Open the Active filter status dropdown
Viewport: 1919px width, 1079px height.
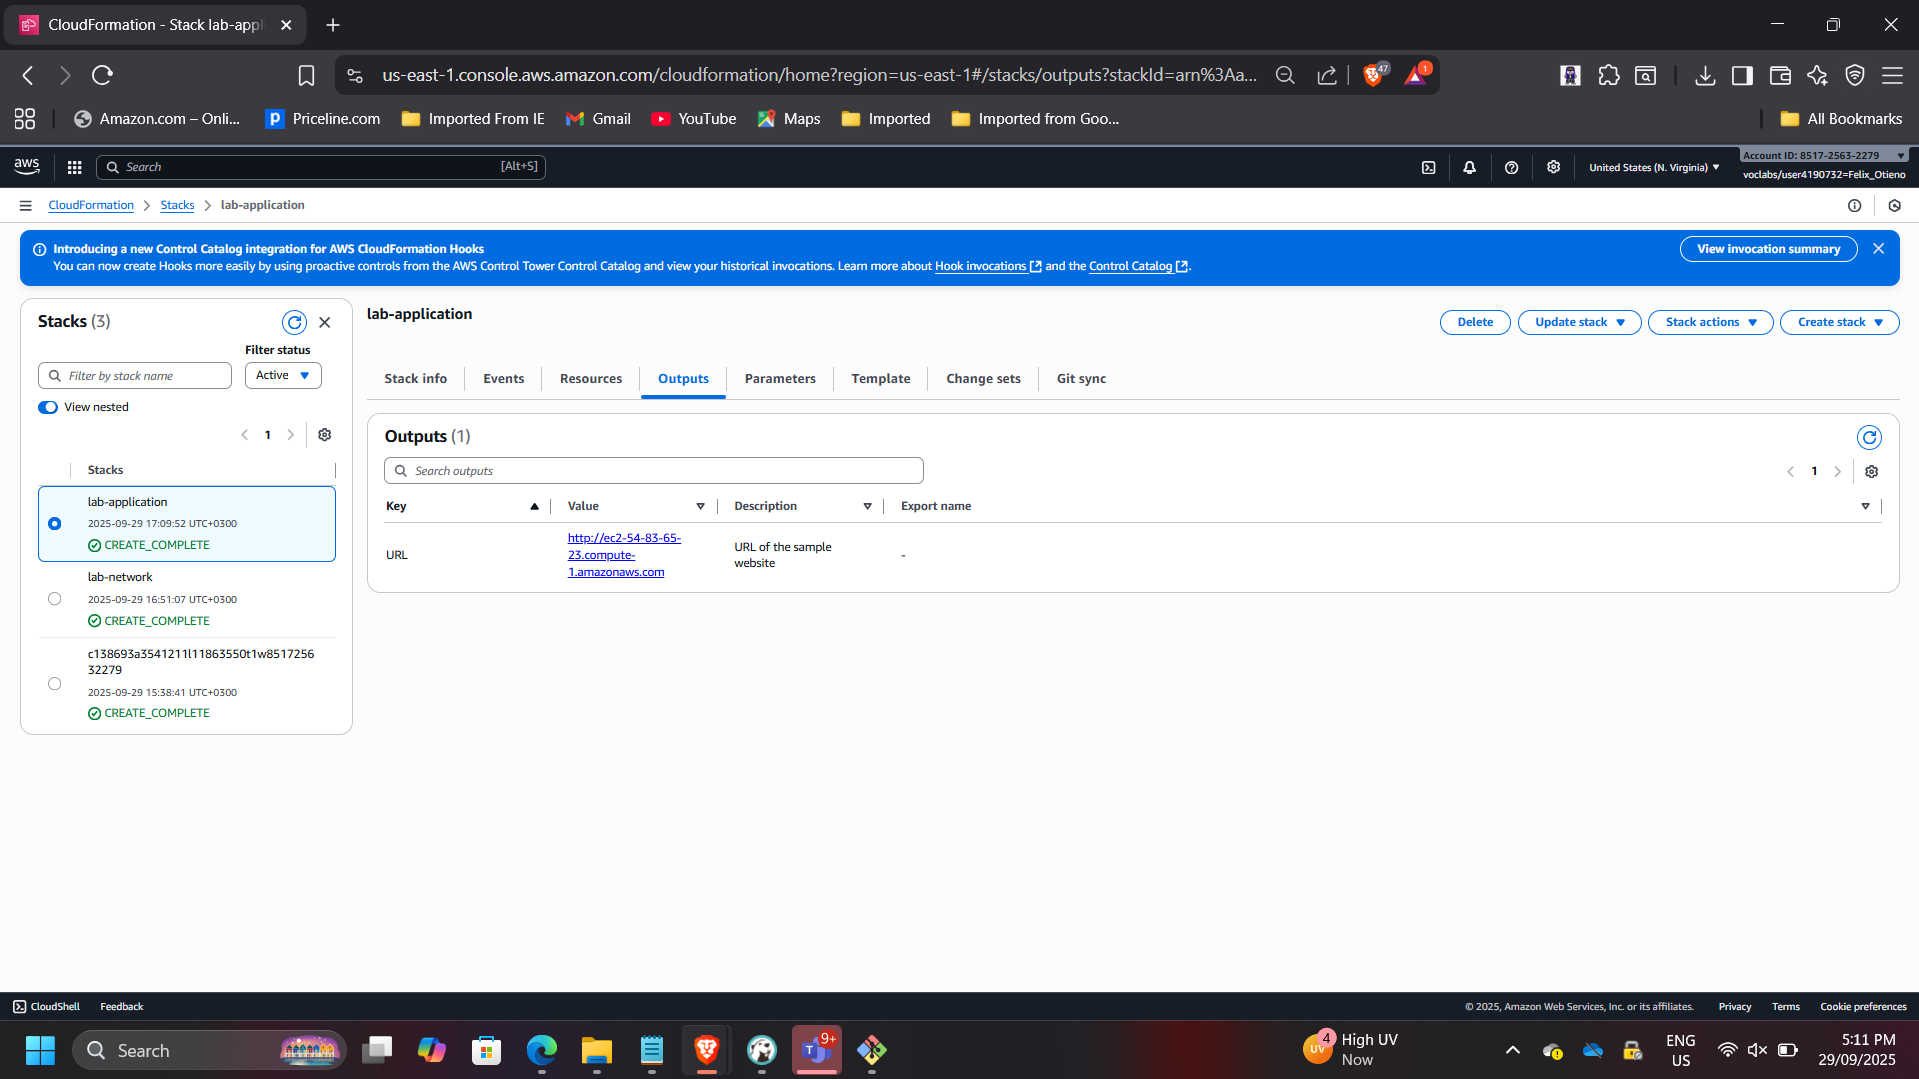click(283, 375)
